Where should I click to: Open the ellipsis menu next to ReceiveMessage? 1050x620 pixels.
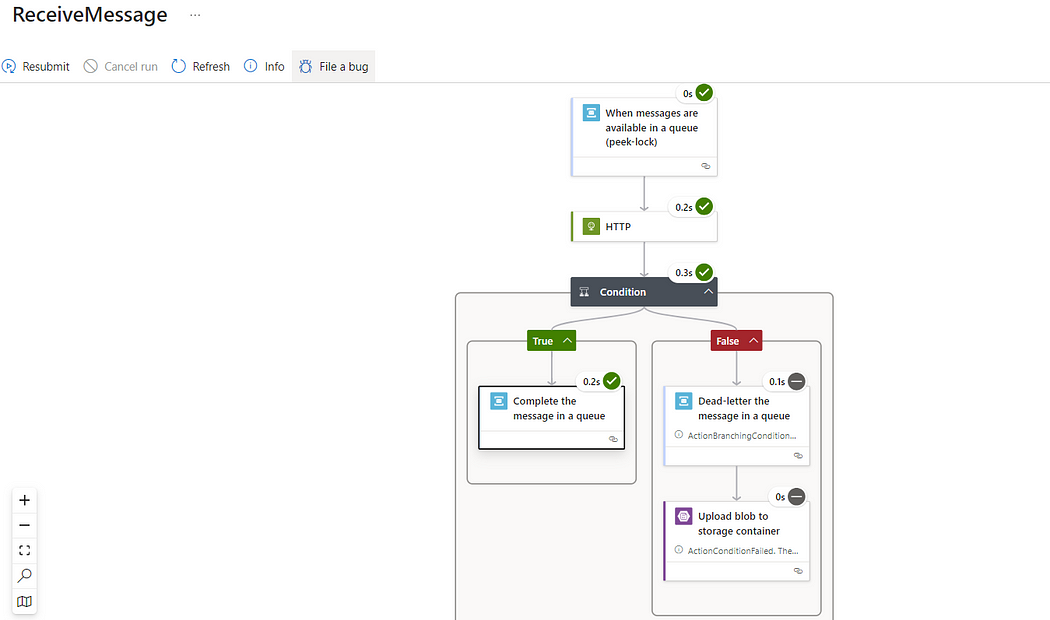tap(195, 15)
